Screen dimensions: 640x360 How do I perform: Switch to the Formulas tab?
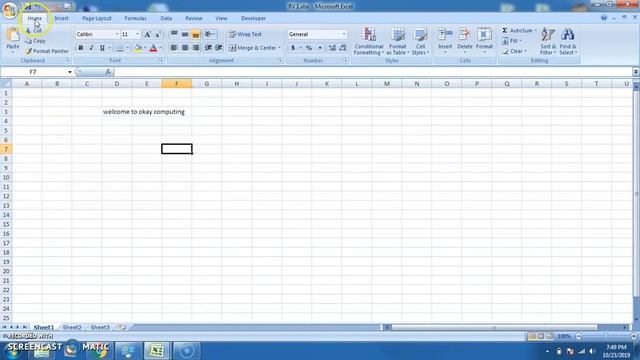click(136, 18)
